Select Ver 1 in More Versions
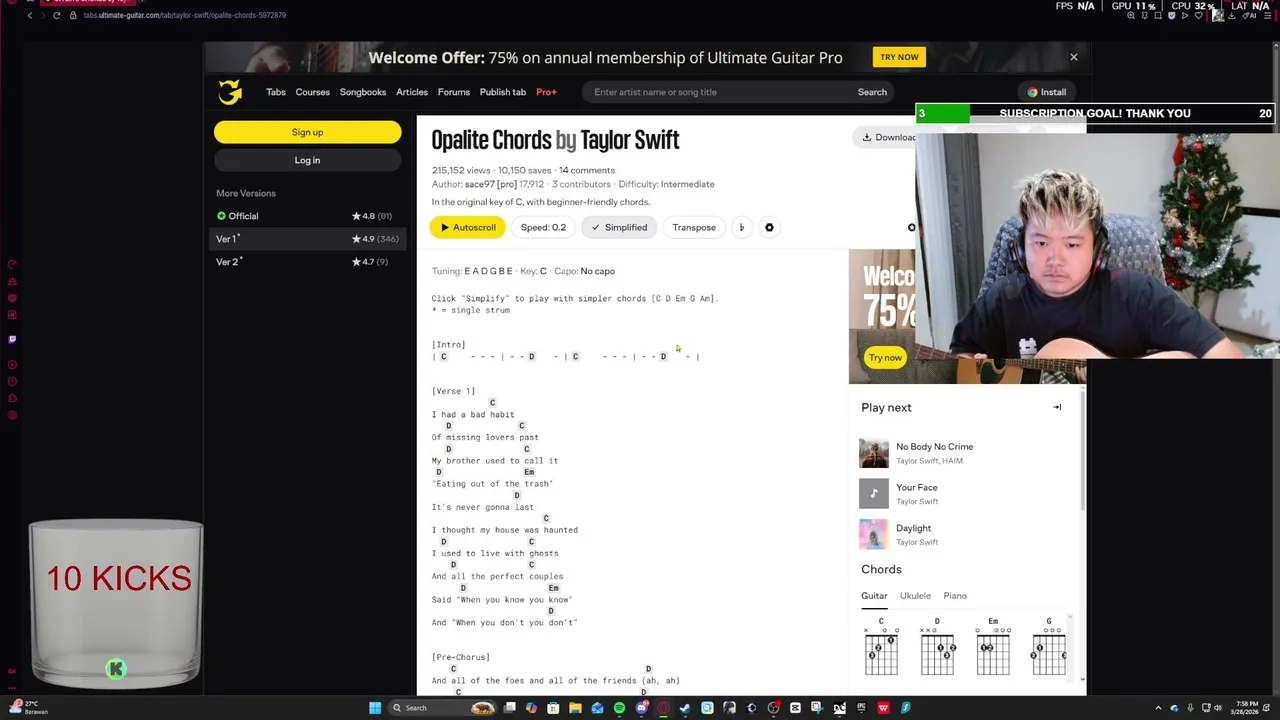Screen dimensions: 1280x720 tap(307, 239)
